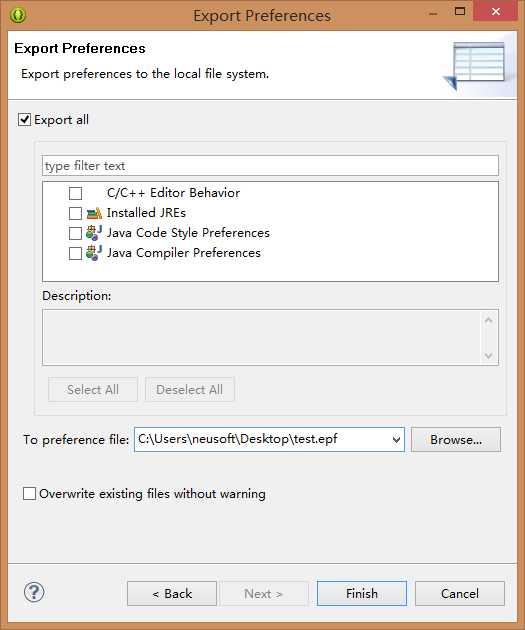The width and height of the screenshot is (525, 630).
Task: Enable Overwrite existing files without warning
Action: point(29,493)
